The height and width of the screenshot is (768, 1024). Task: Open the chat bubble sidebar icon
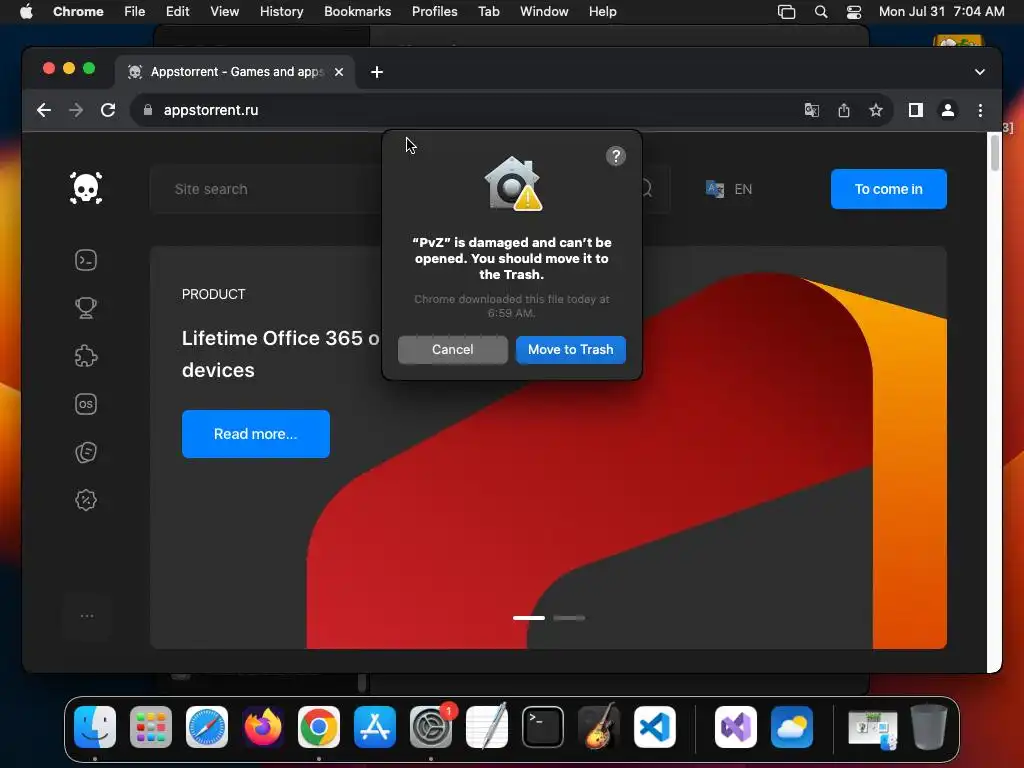pyautogui.click(x=86, y=452)
